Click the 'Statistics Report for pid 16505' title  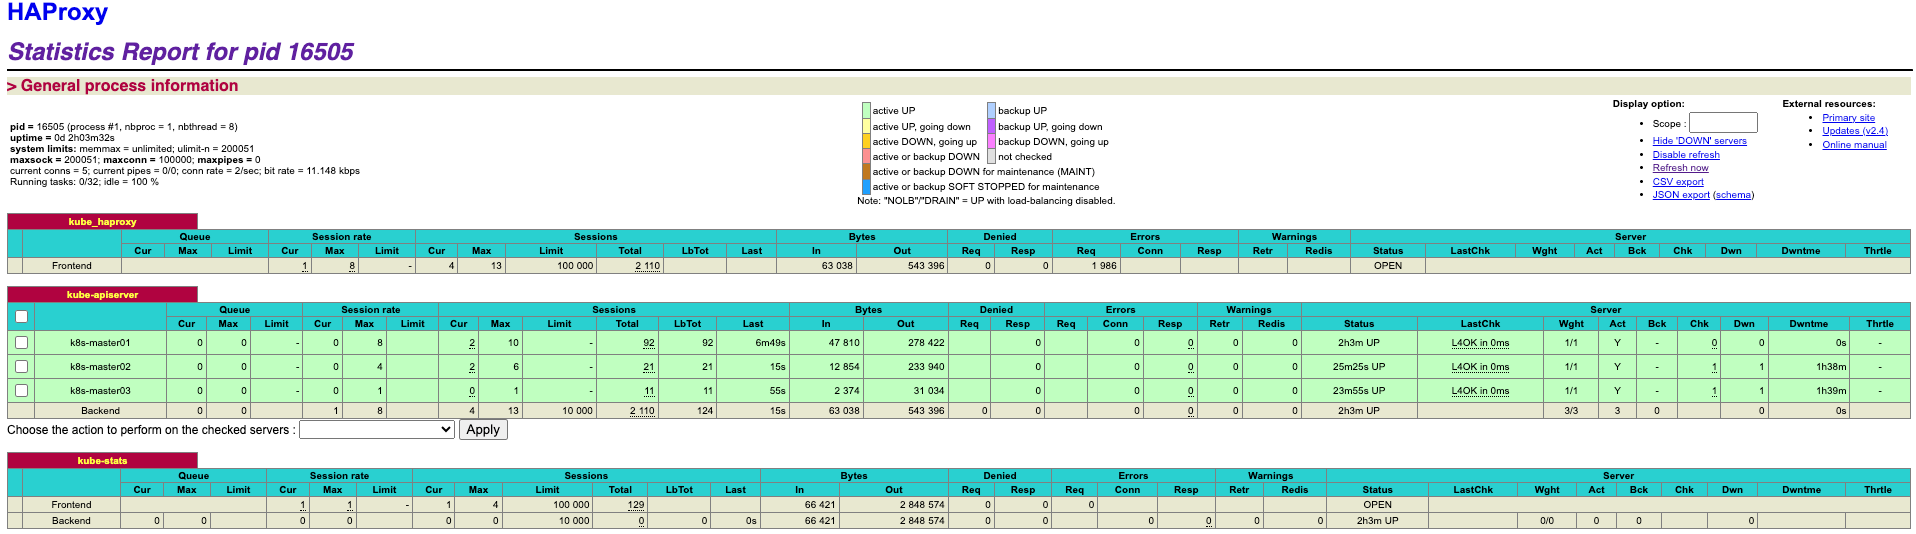(181, 52)
